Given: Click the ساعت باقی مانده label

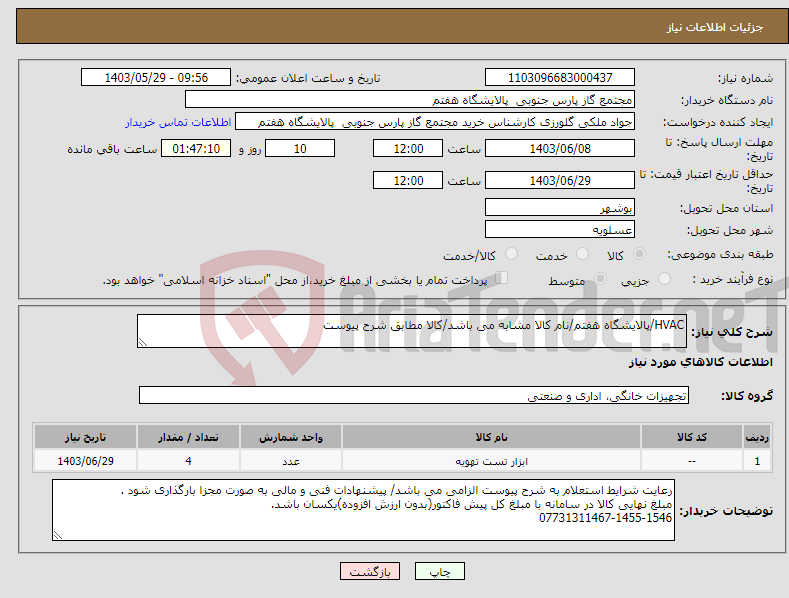Looking at the screenshot, I should tap(112, 150).
